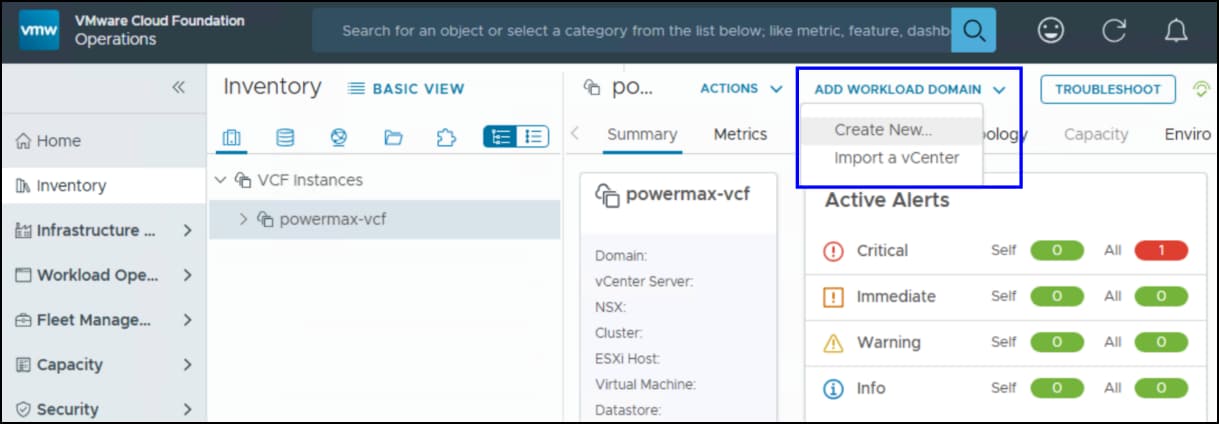Choose Create New... from the menu
1219x424 pixels.
[883, 130]
